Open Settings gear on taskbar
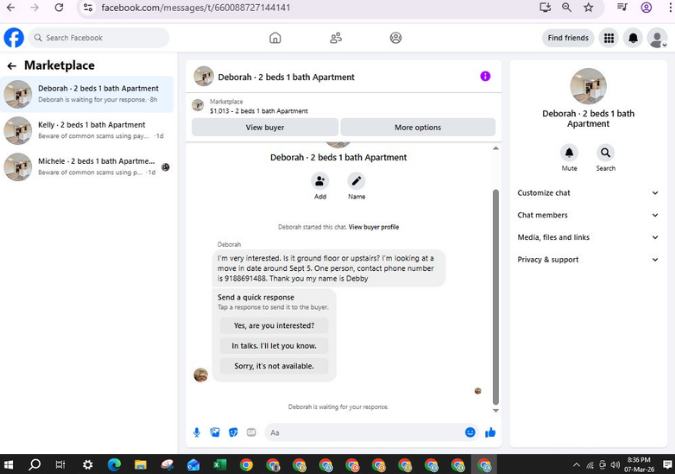Viewport: 675px width, 474px height. click(x=87, y=465)
